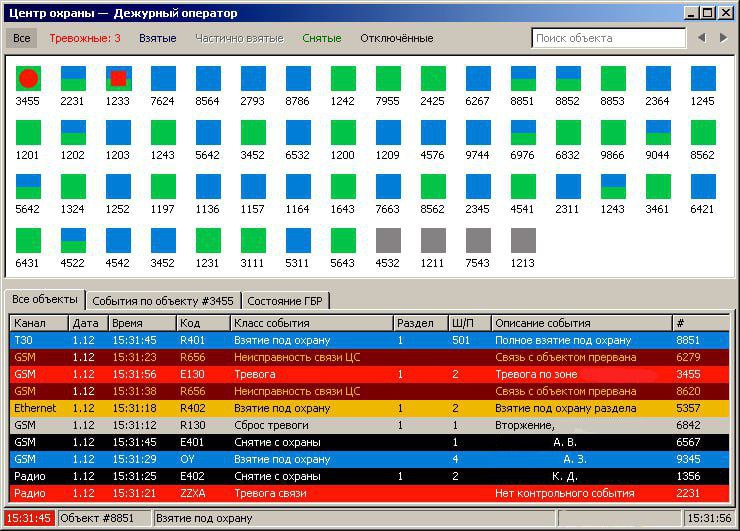Toggle the 'Взятые' filter
The image size is (740, 531).
[x=157, y=38]
